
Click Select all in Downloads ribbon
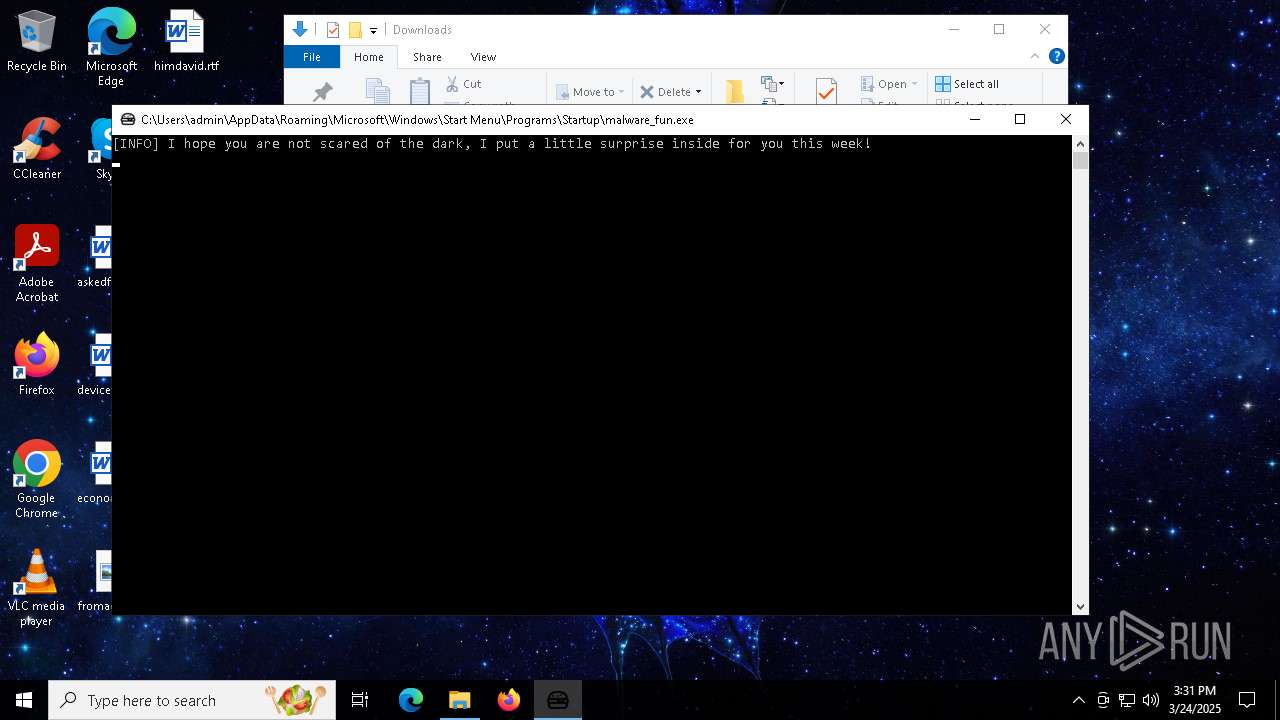pos(967,84)
